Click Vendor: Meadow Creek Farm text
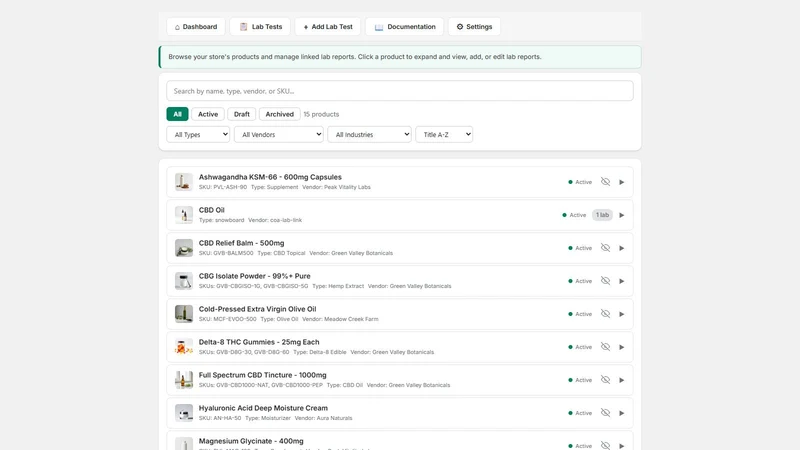The width and height of the screenshot is (800, 450). point(340,319)
